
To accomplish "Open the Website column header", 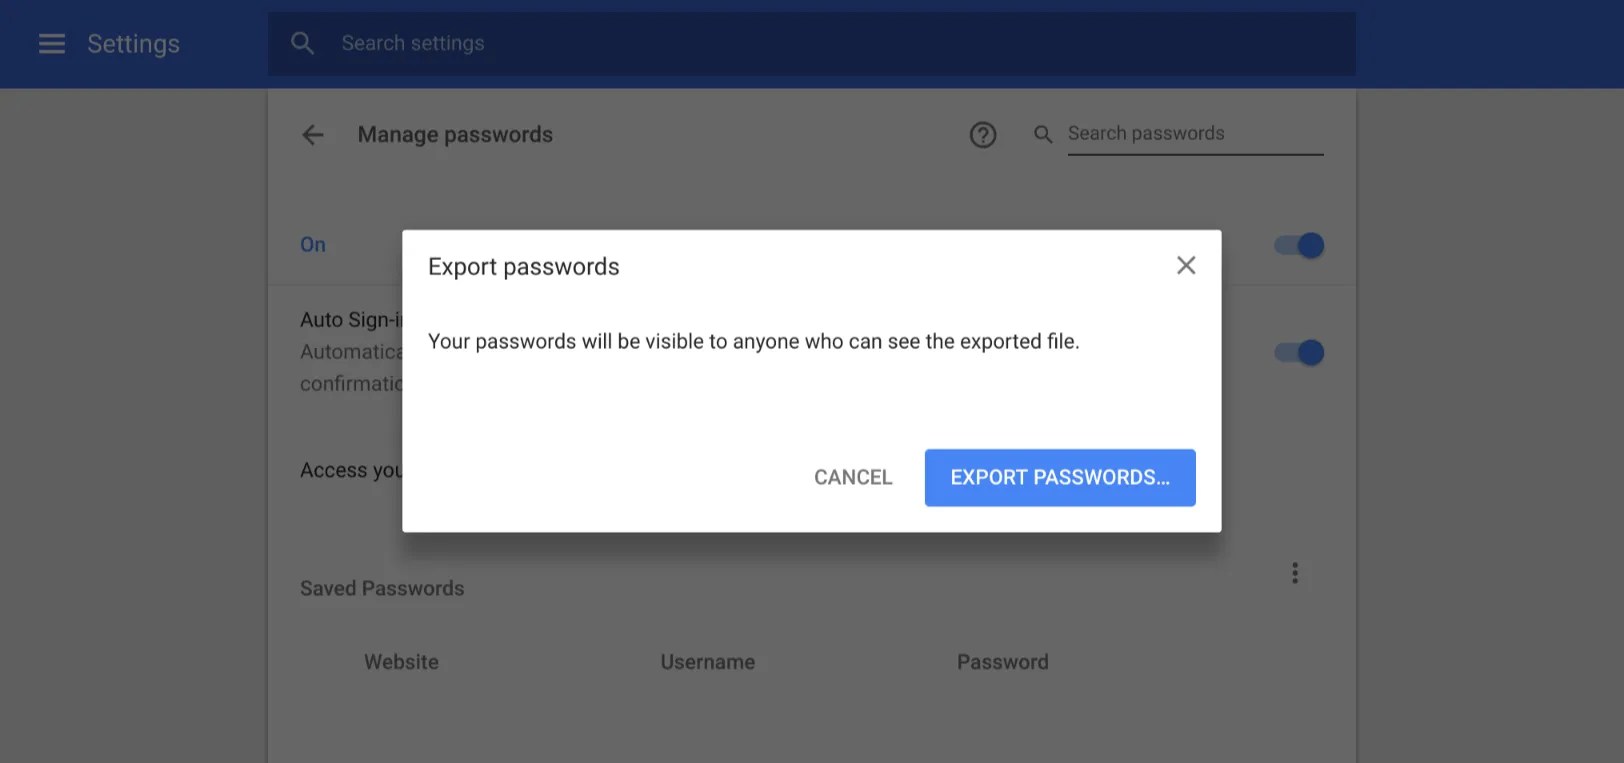I will coord(401,661).
